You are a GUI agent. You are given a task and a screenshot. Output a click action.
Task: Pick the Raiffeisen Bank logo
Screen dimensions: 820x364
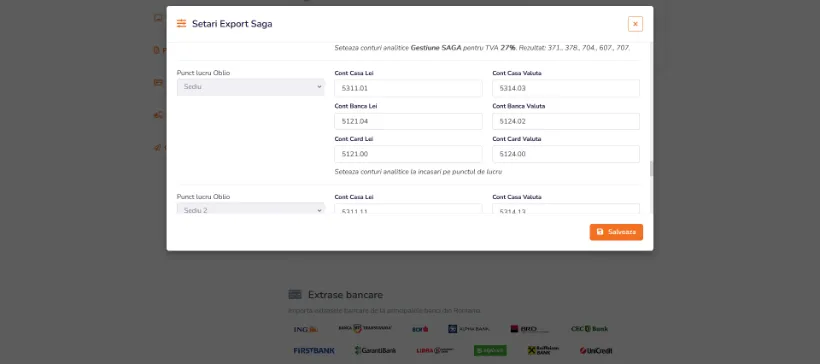pyautogui.click(x=544, y=350)
